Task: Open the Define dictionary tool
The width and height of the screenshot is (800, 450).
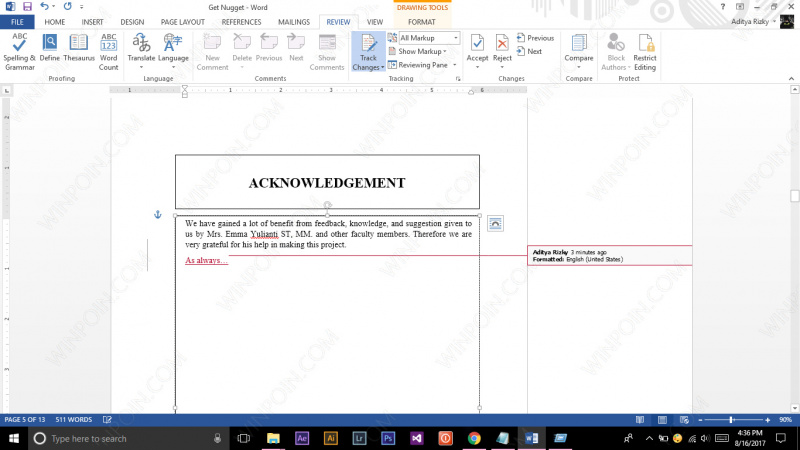Action: 49,48
